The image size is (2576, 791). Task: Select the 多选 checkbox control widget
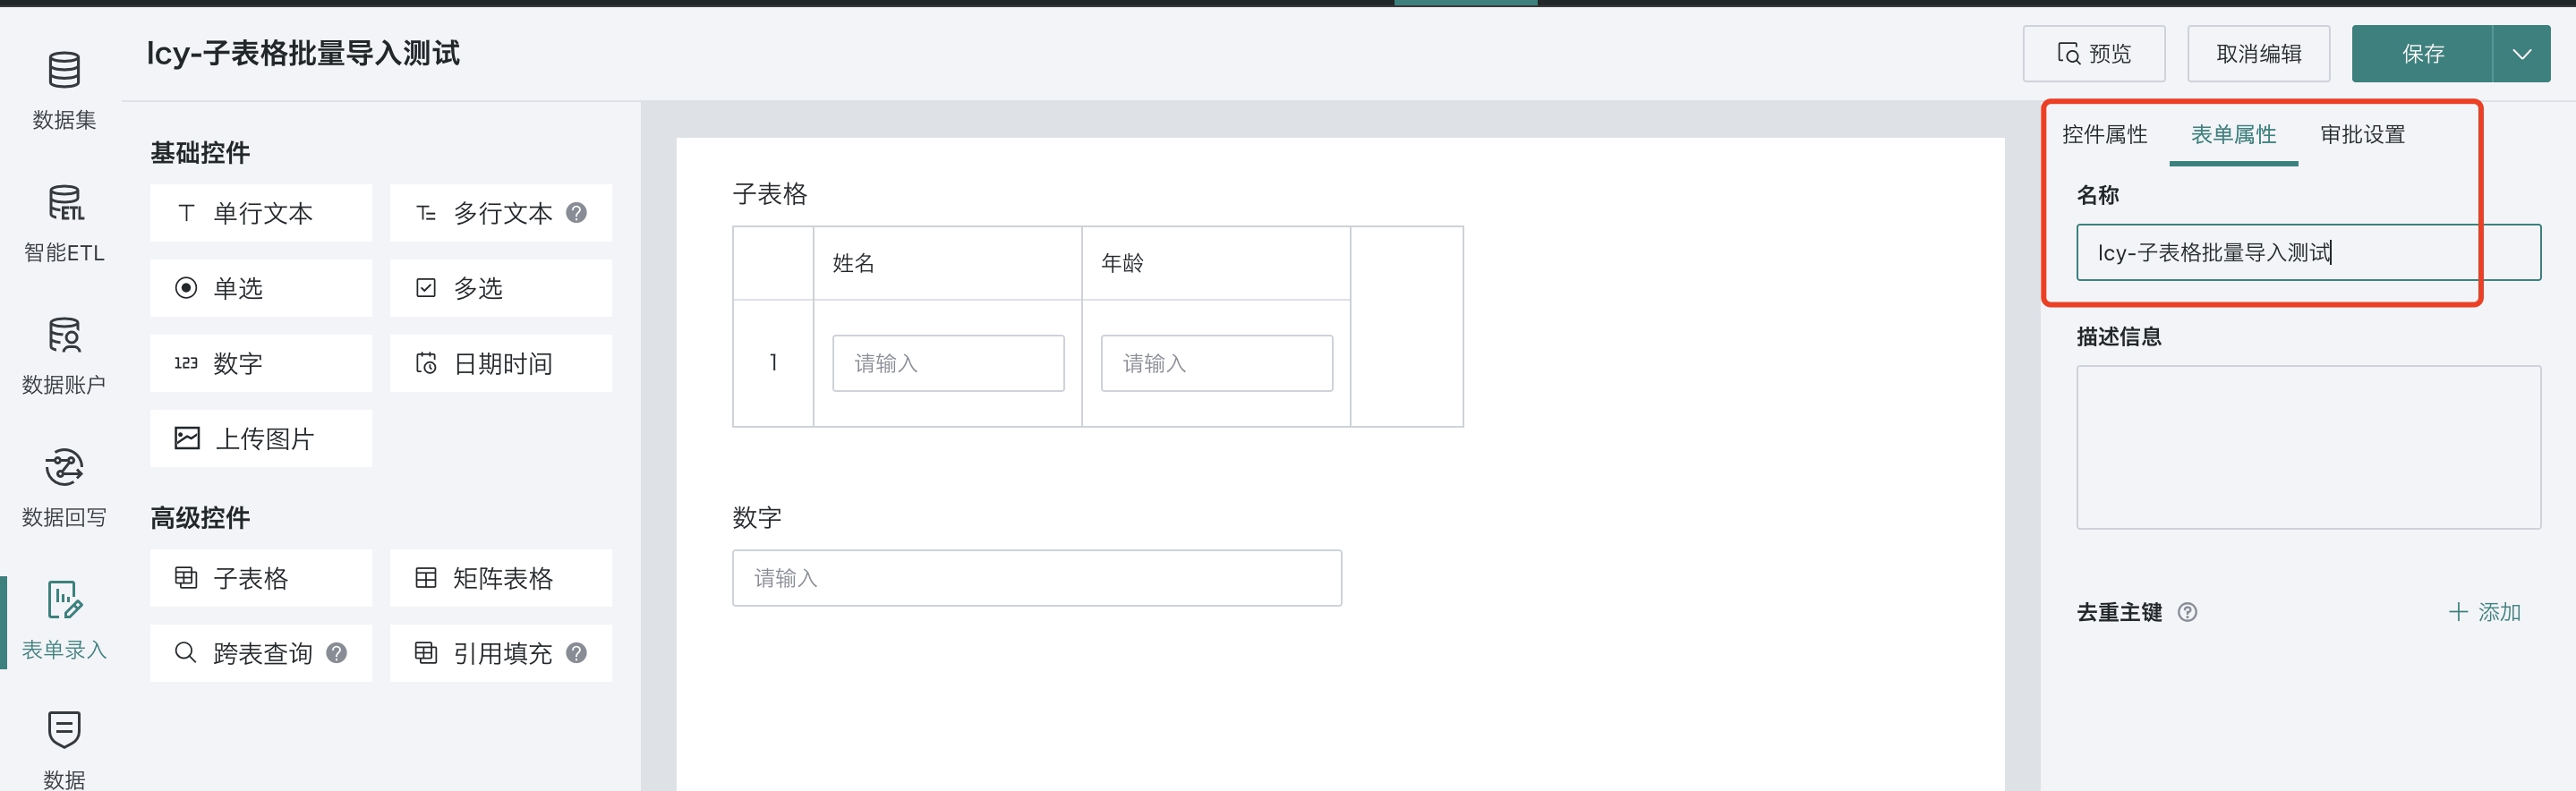pos(501,288)
